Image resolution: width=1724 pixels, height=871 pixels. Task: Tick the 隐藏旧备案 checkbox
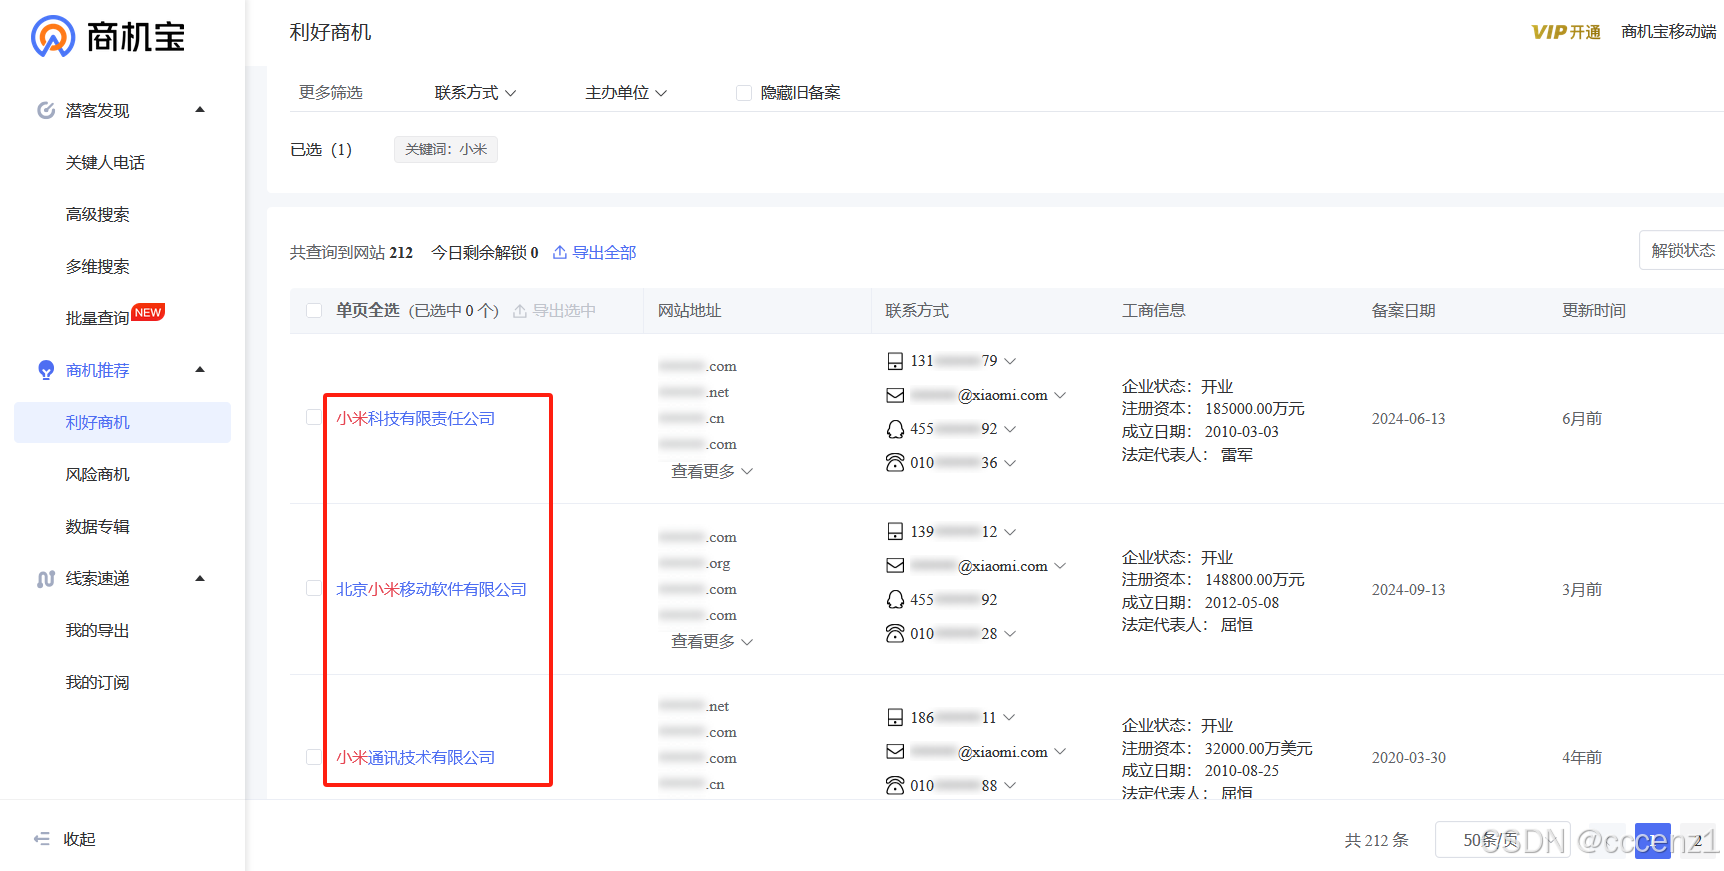point(744,93)
